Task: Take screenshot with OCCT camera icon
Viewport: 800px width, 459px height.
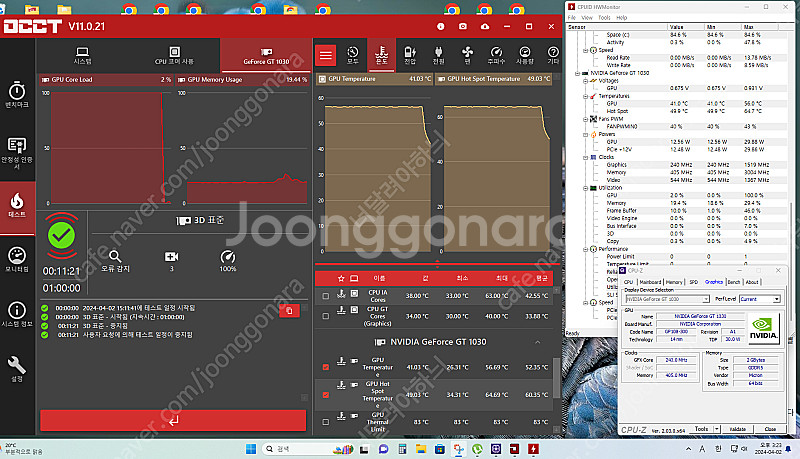Action: (x=463, y=27)
